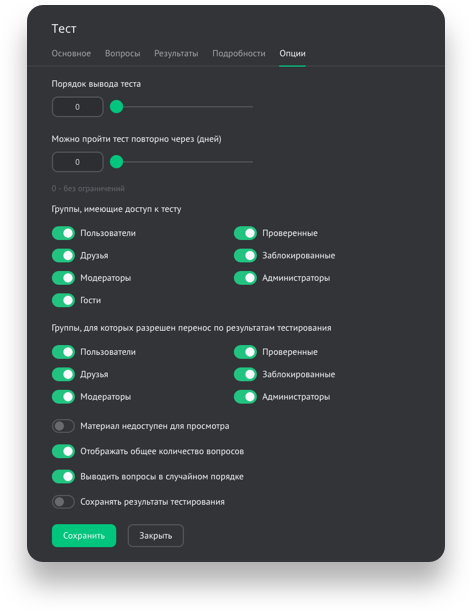The height and width of the screenshot is (611, 472).
Task: Click the repeat-test days slider handle
Action: click(117, 162)
